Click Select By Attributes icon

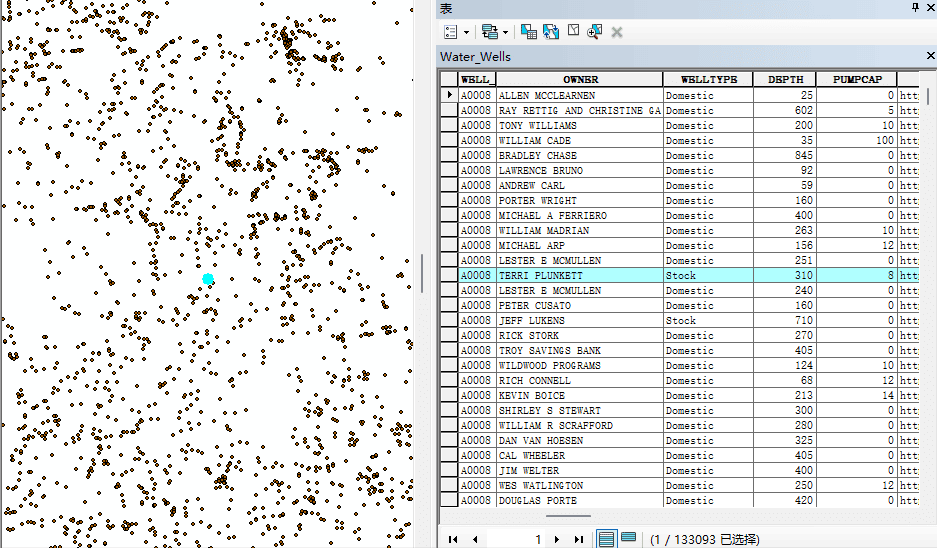coord(528,32)
